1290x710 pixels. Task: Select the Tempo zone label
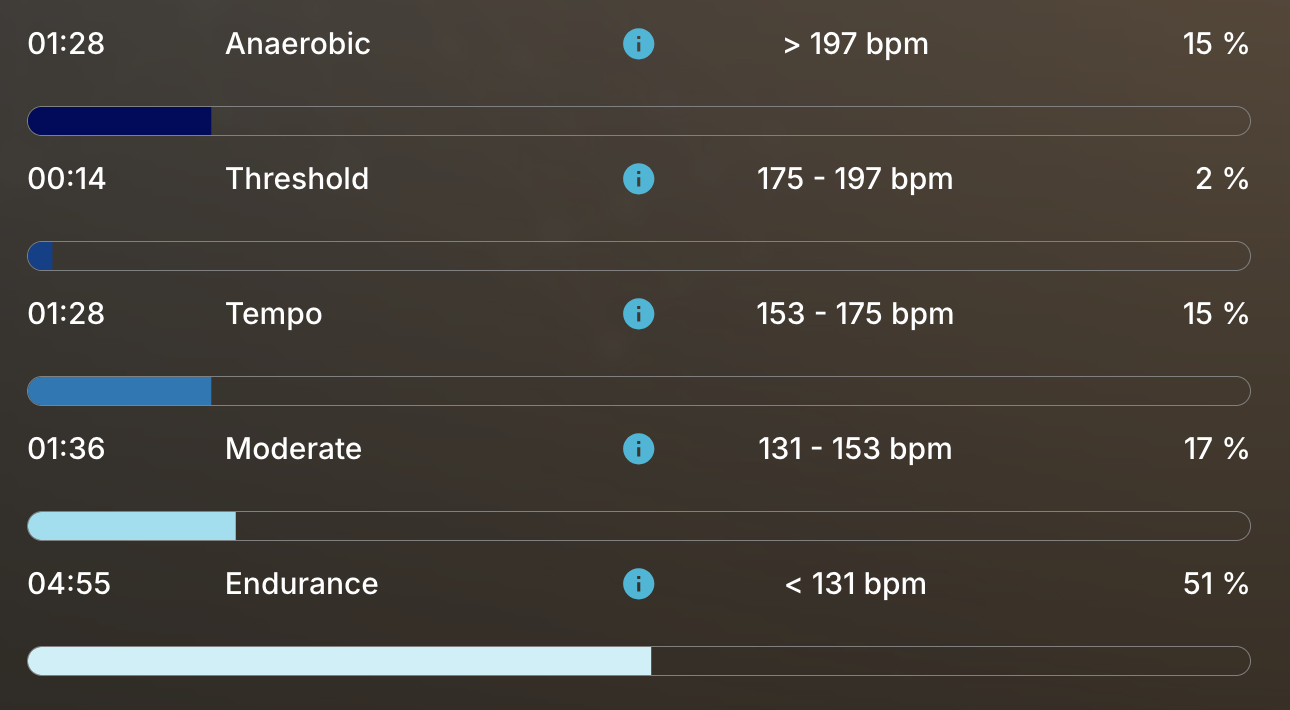[274, 314]
